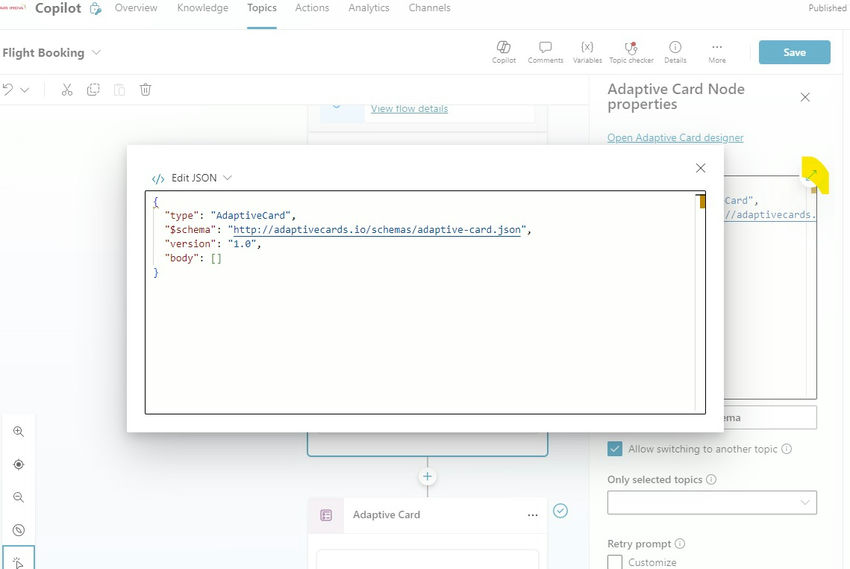The width and height of the screenshot is (850, 569).
Task: Select the Adaptive Card node title
Action: point(386,515)
